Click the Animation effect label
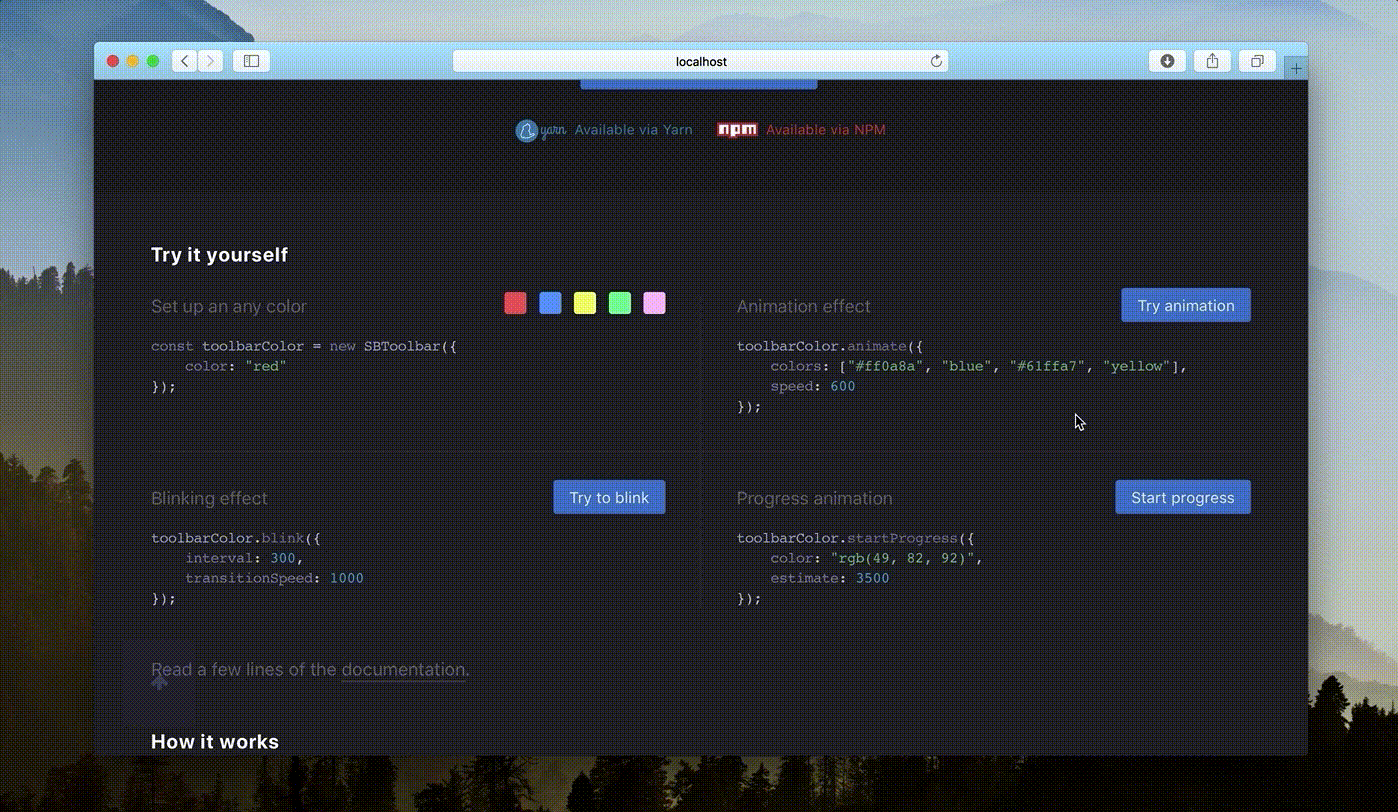Image resolution: width=1398 pixels, height=812 pixels. (x=804, y=306)
